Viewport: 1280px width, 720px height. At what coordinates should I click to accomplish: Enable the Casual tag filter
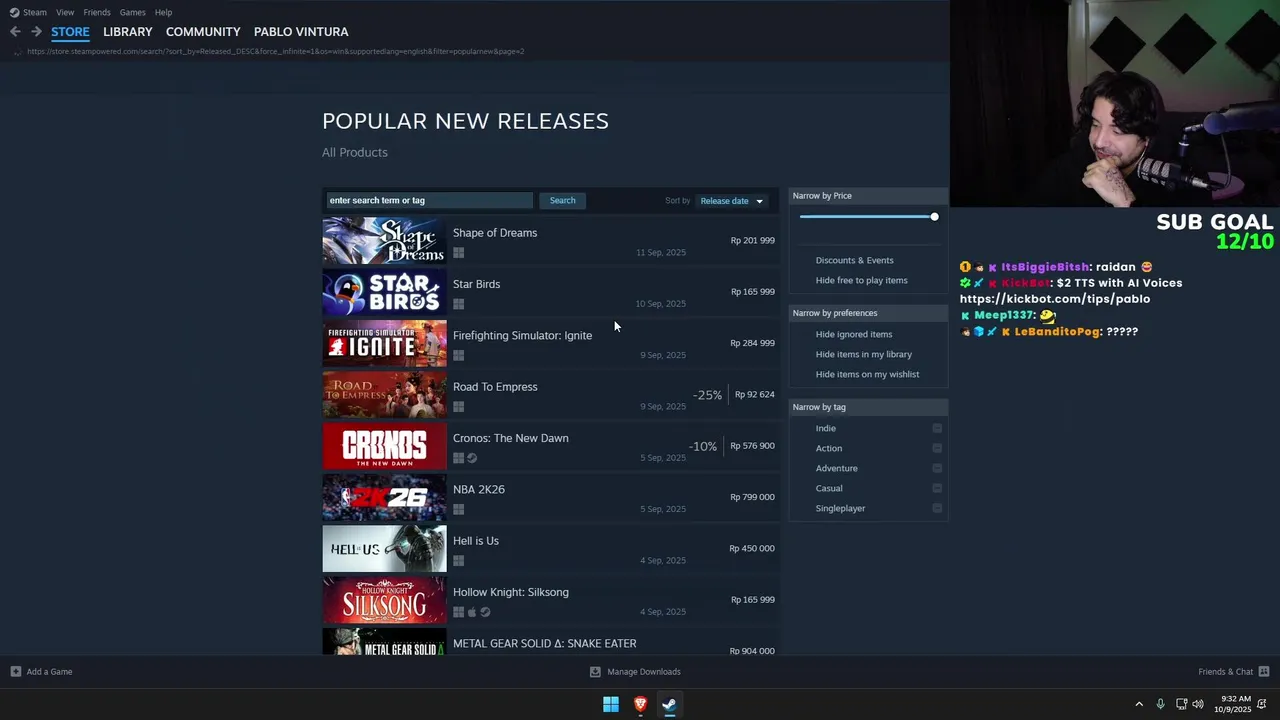point(828,488)
